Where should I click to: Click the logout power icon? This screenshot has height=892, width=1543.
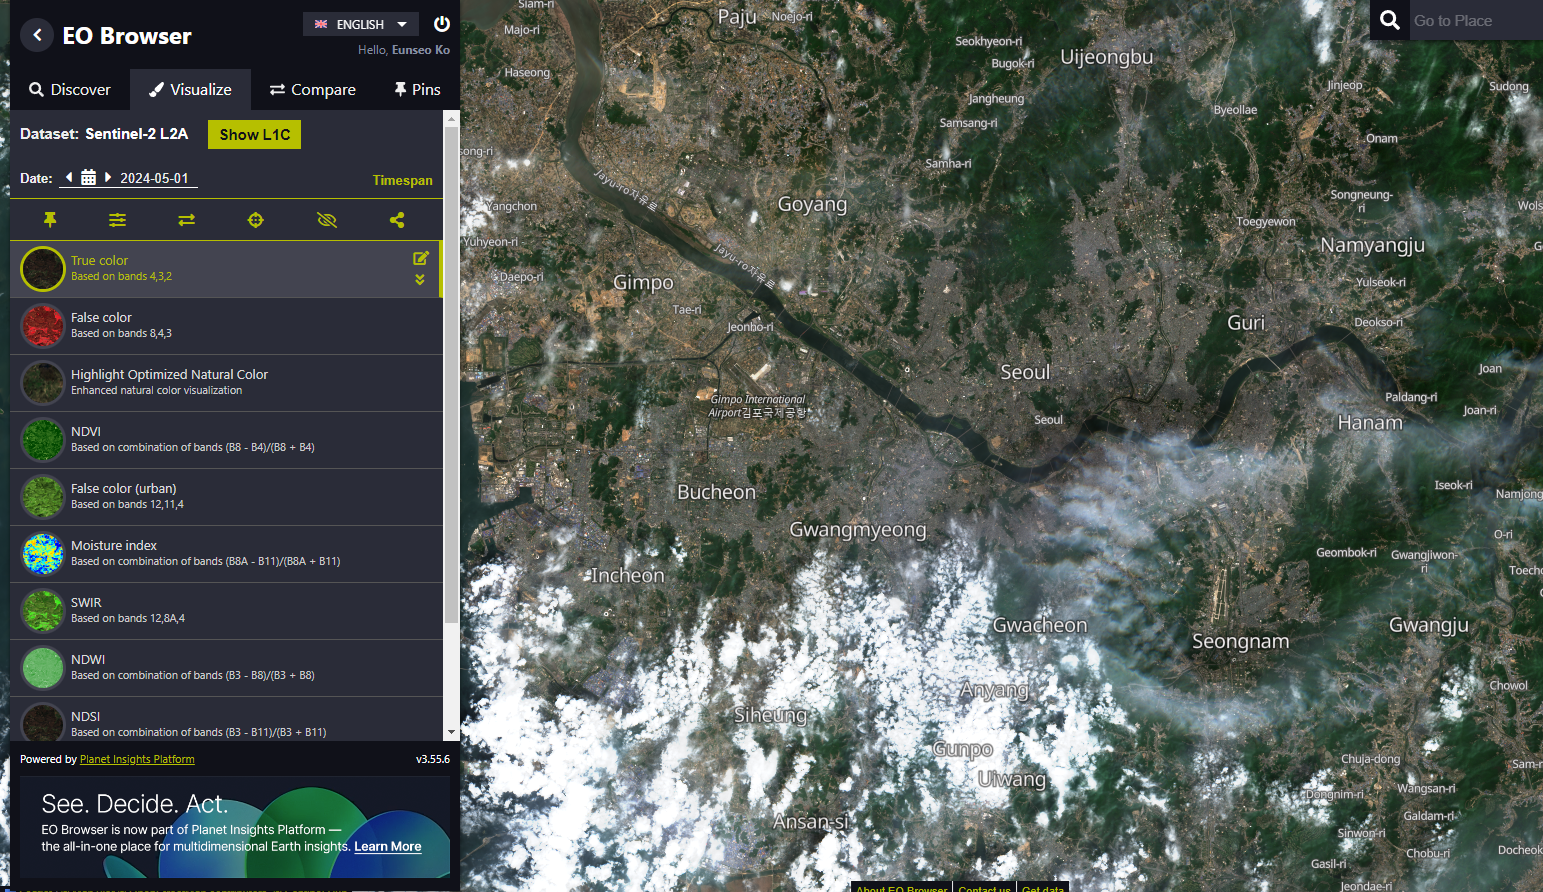click(442, 24)
